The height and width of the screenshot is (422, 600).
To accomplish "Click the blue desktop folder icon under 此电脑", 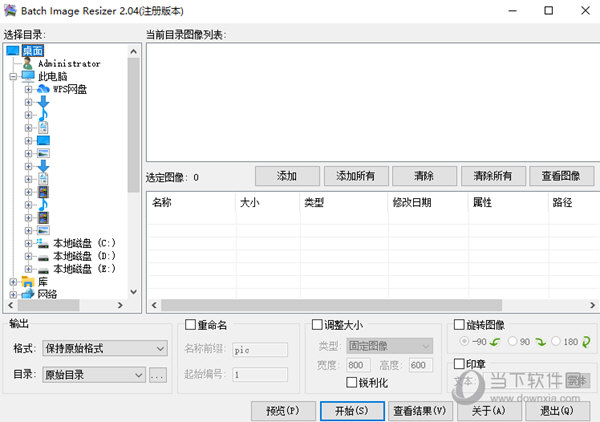I will coord(43,140).
